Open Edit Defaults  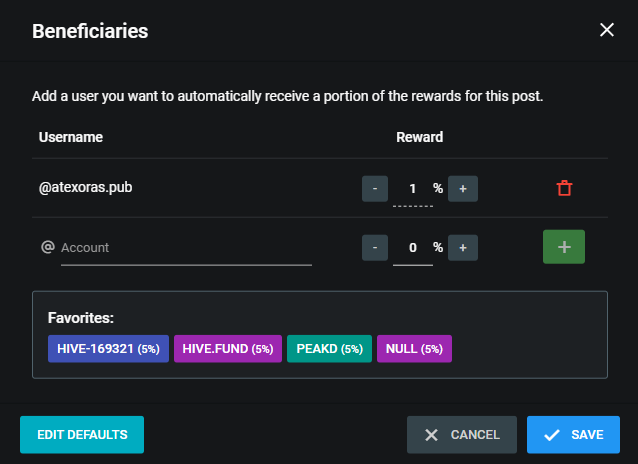click(x=82, y=435)
